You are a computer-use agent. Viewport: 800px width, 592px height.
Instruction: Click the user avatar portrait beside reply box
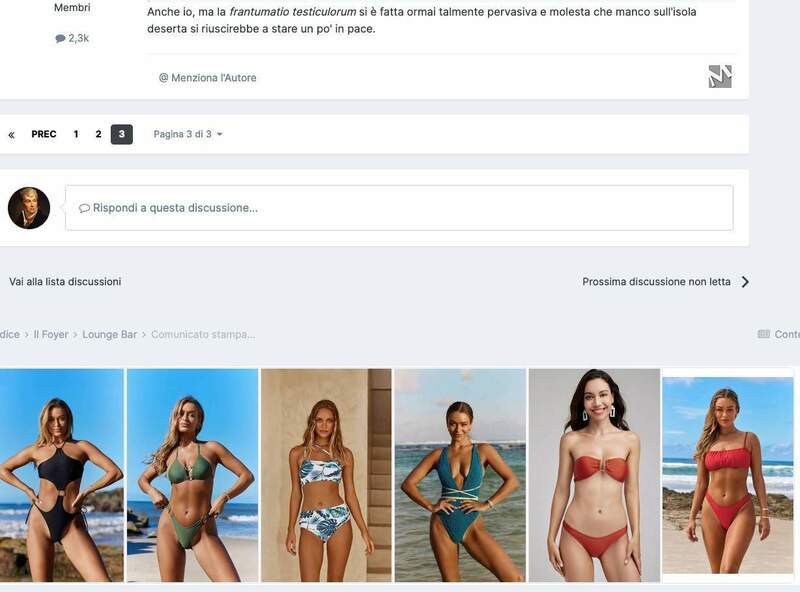tap(29, 208)
